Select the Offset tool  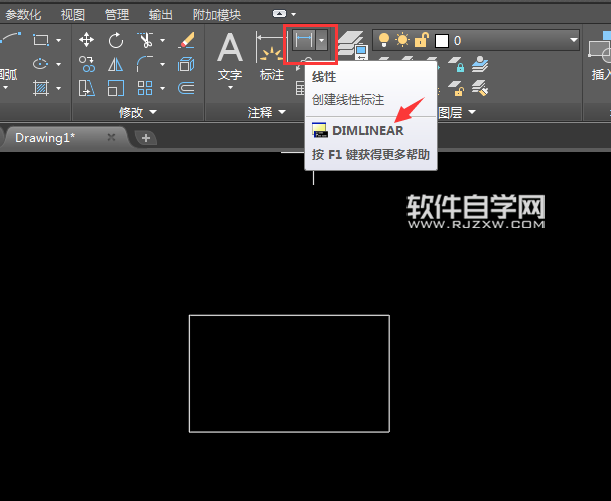186,88
